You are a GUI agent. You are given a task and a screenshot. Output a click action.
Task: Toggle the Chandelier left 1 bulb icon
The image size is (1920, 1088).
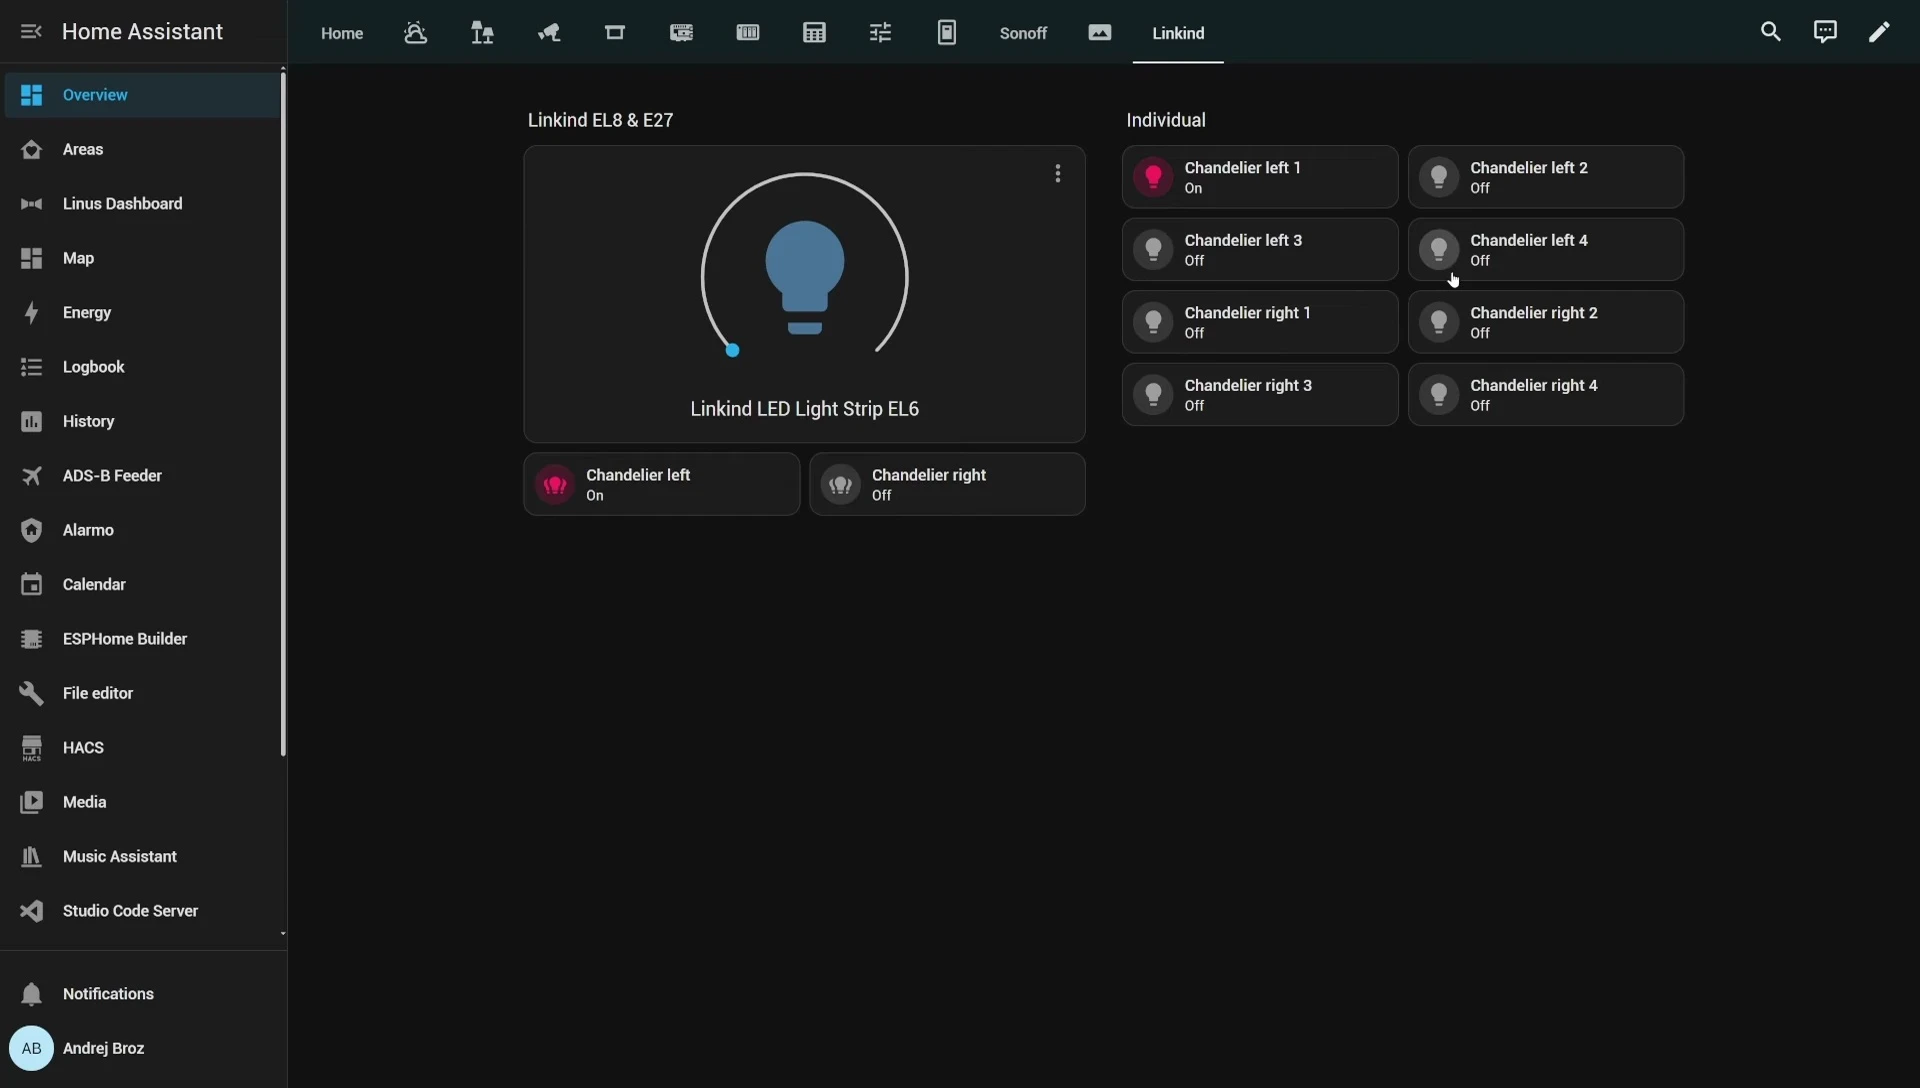coord(1153,177)
